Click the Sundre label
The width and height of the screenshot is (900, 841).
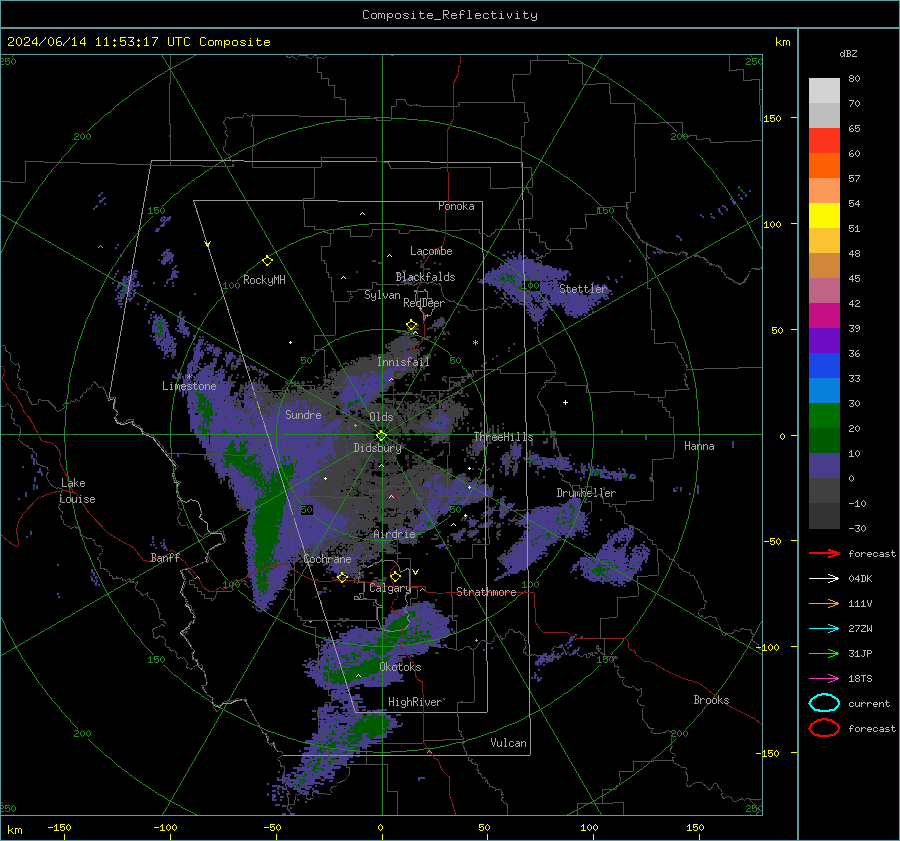click(303, 414)
